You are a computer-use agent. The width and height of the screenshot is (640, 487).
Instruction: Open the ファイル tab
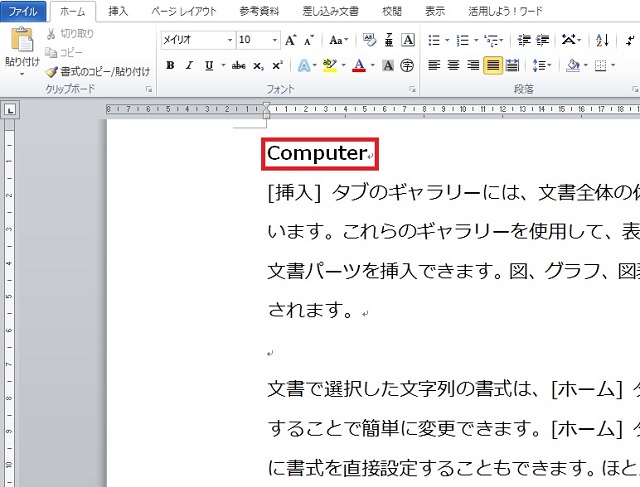point(23,11)
